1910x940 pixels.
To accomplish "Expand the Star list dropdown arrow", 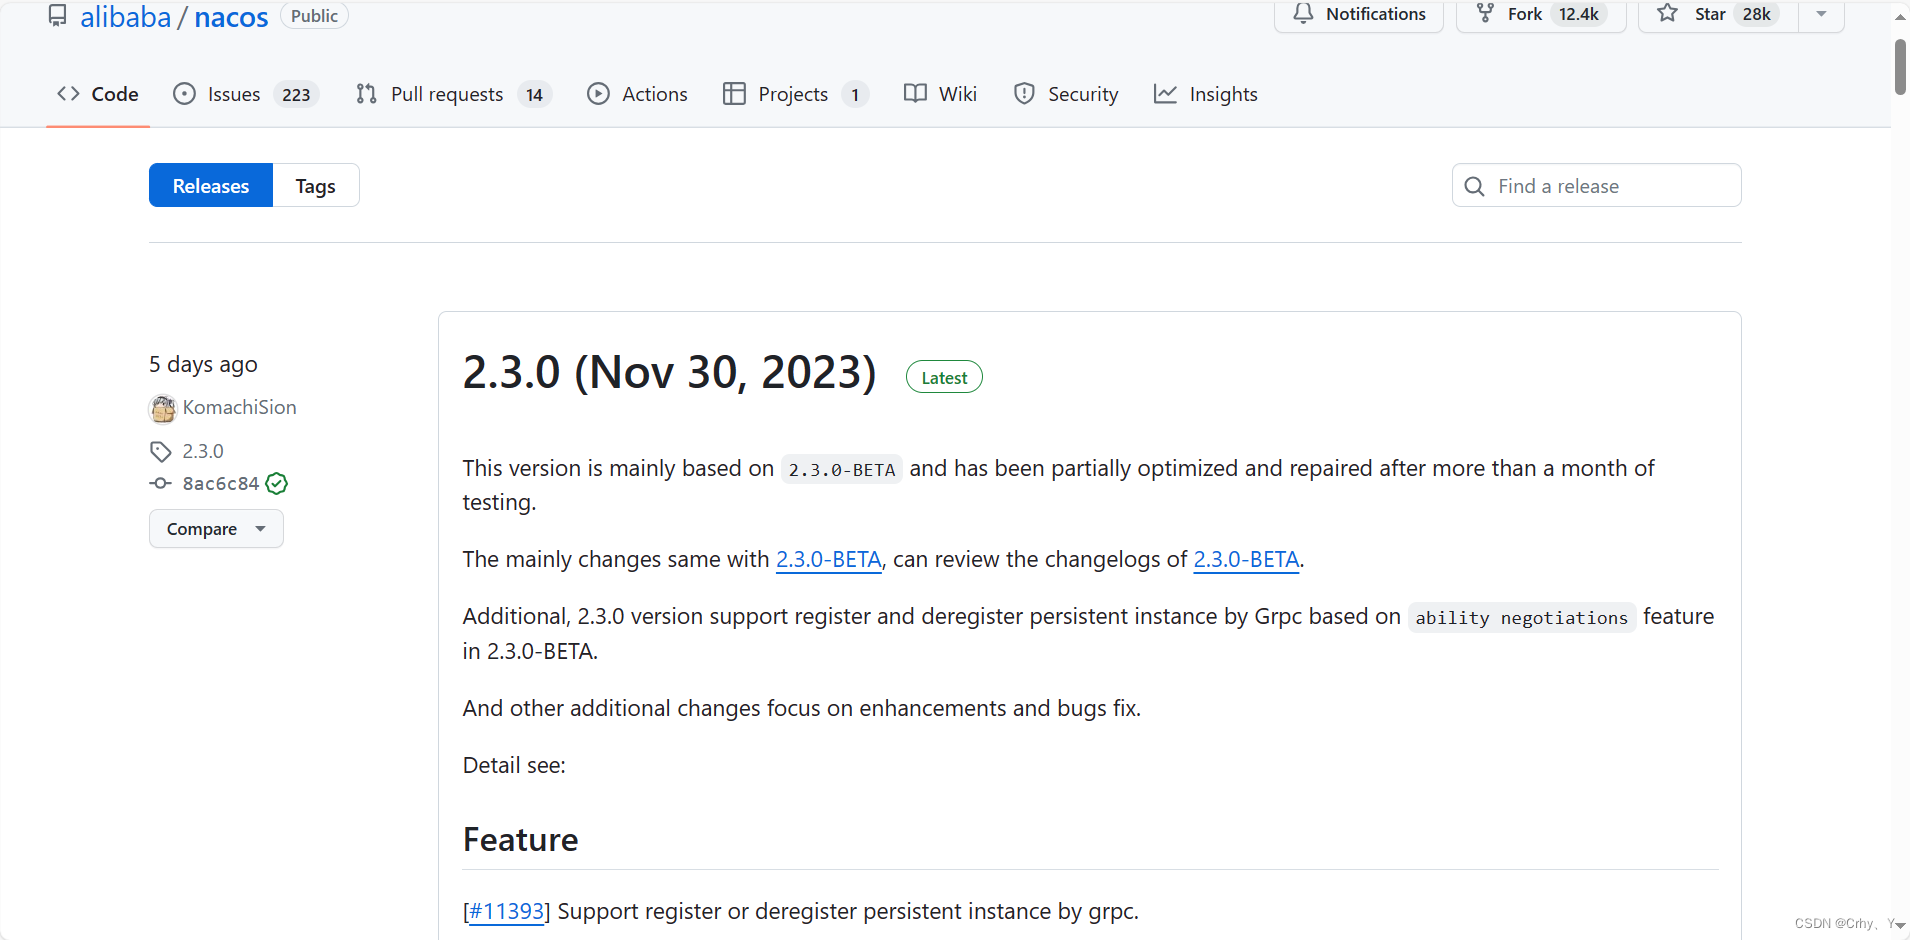I will [1821, 14].
